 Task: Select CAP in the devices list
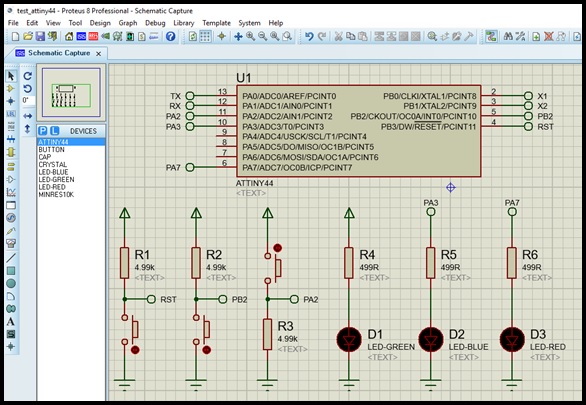71,157
